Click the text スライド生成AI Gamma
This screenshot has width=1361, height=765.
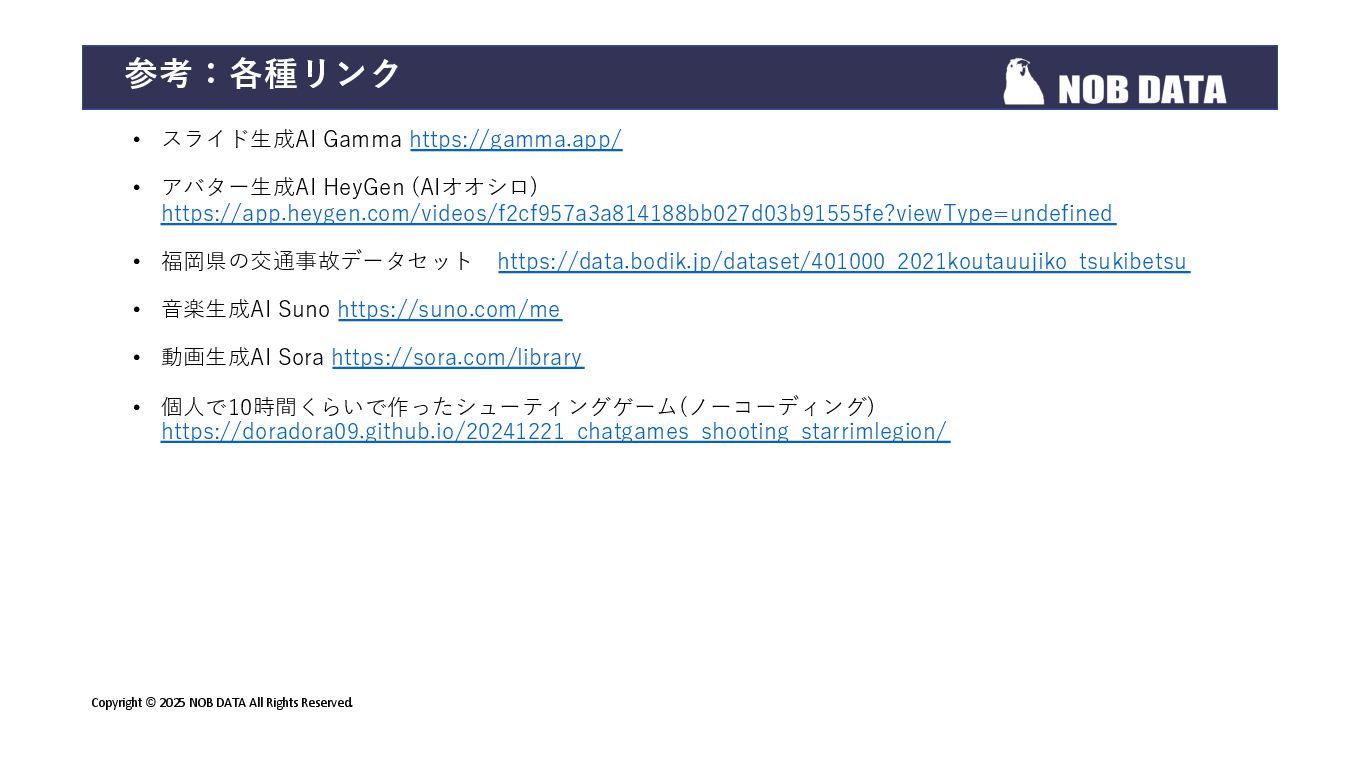click(282, 139)
